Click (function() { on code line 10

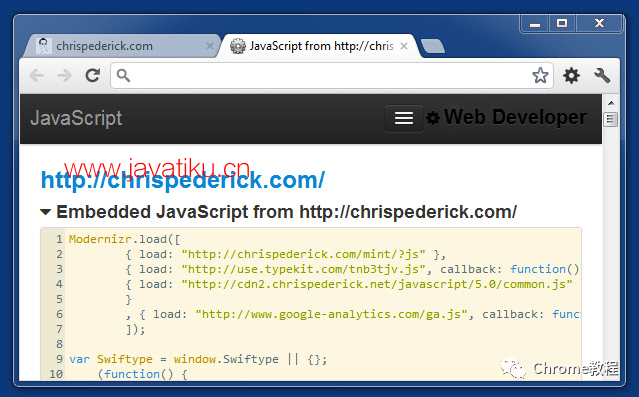point(142,374)
